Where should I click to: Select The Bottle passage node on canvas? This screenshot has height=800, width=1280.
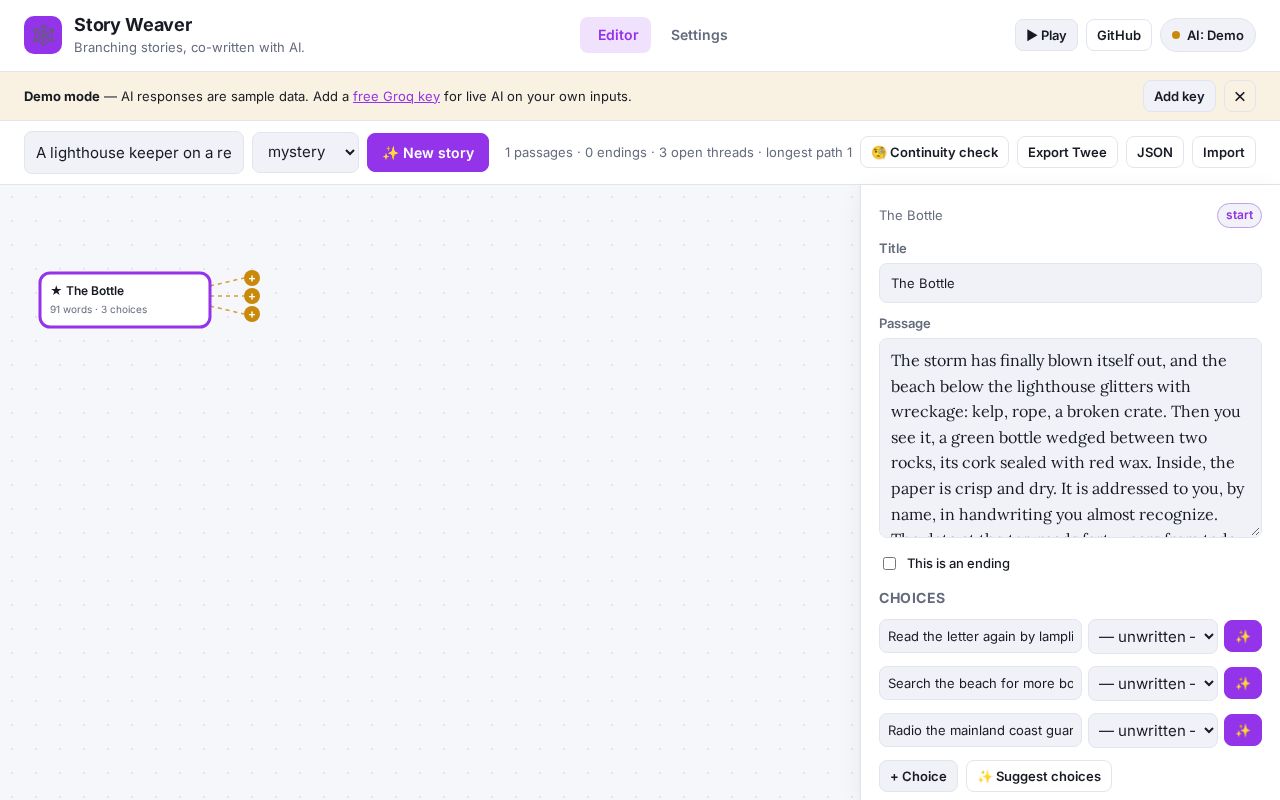click(x=125, y=300)
